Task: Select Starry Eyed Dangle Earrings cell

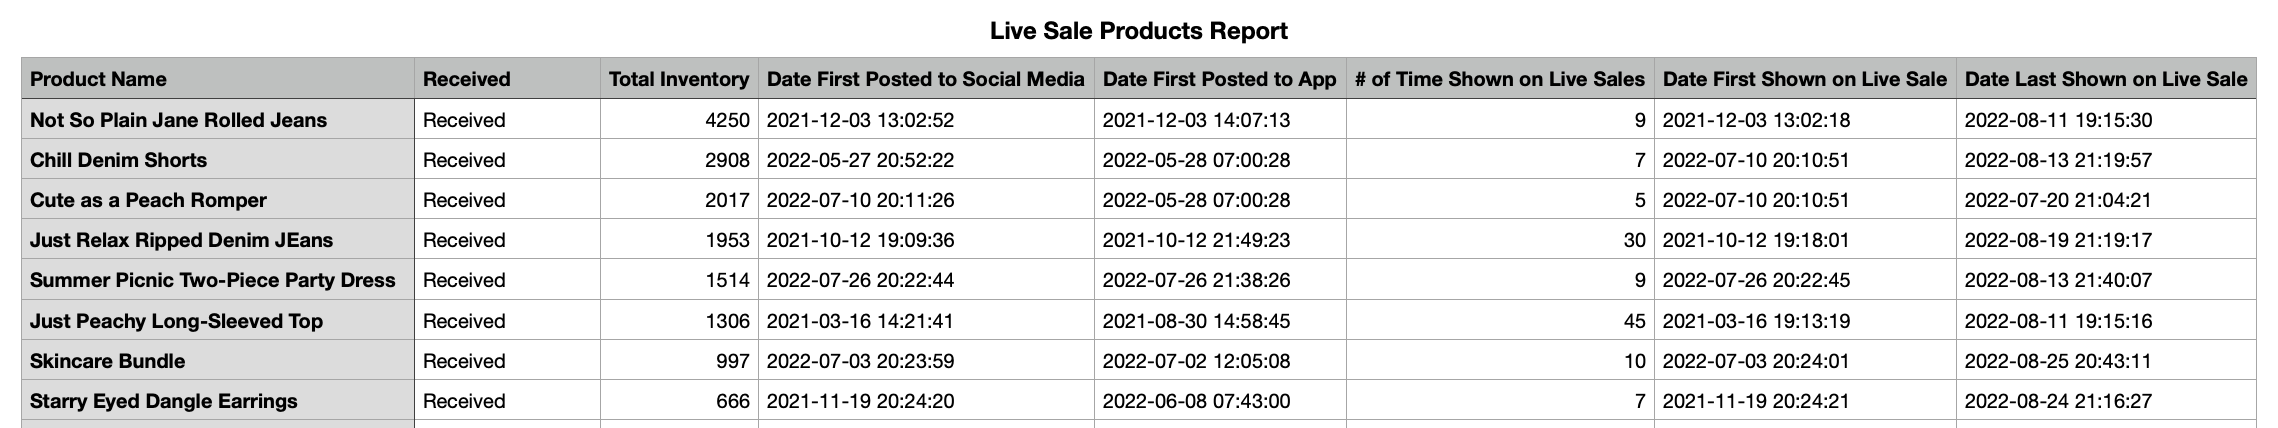Action: coord(163,401)
